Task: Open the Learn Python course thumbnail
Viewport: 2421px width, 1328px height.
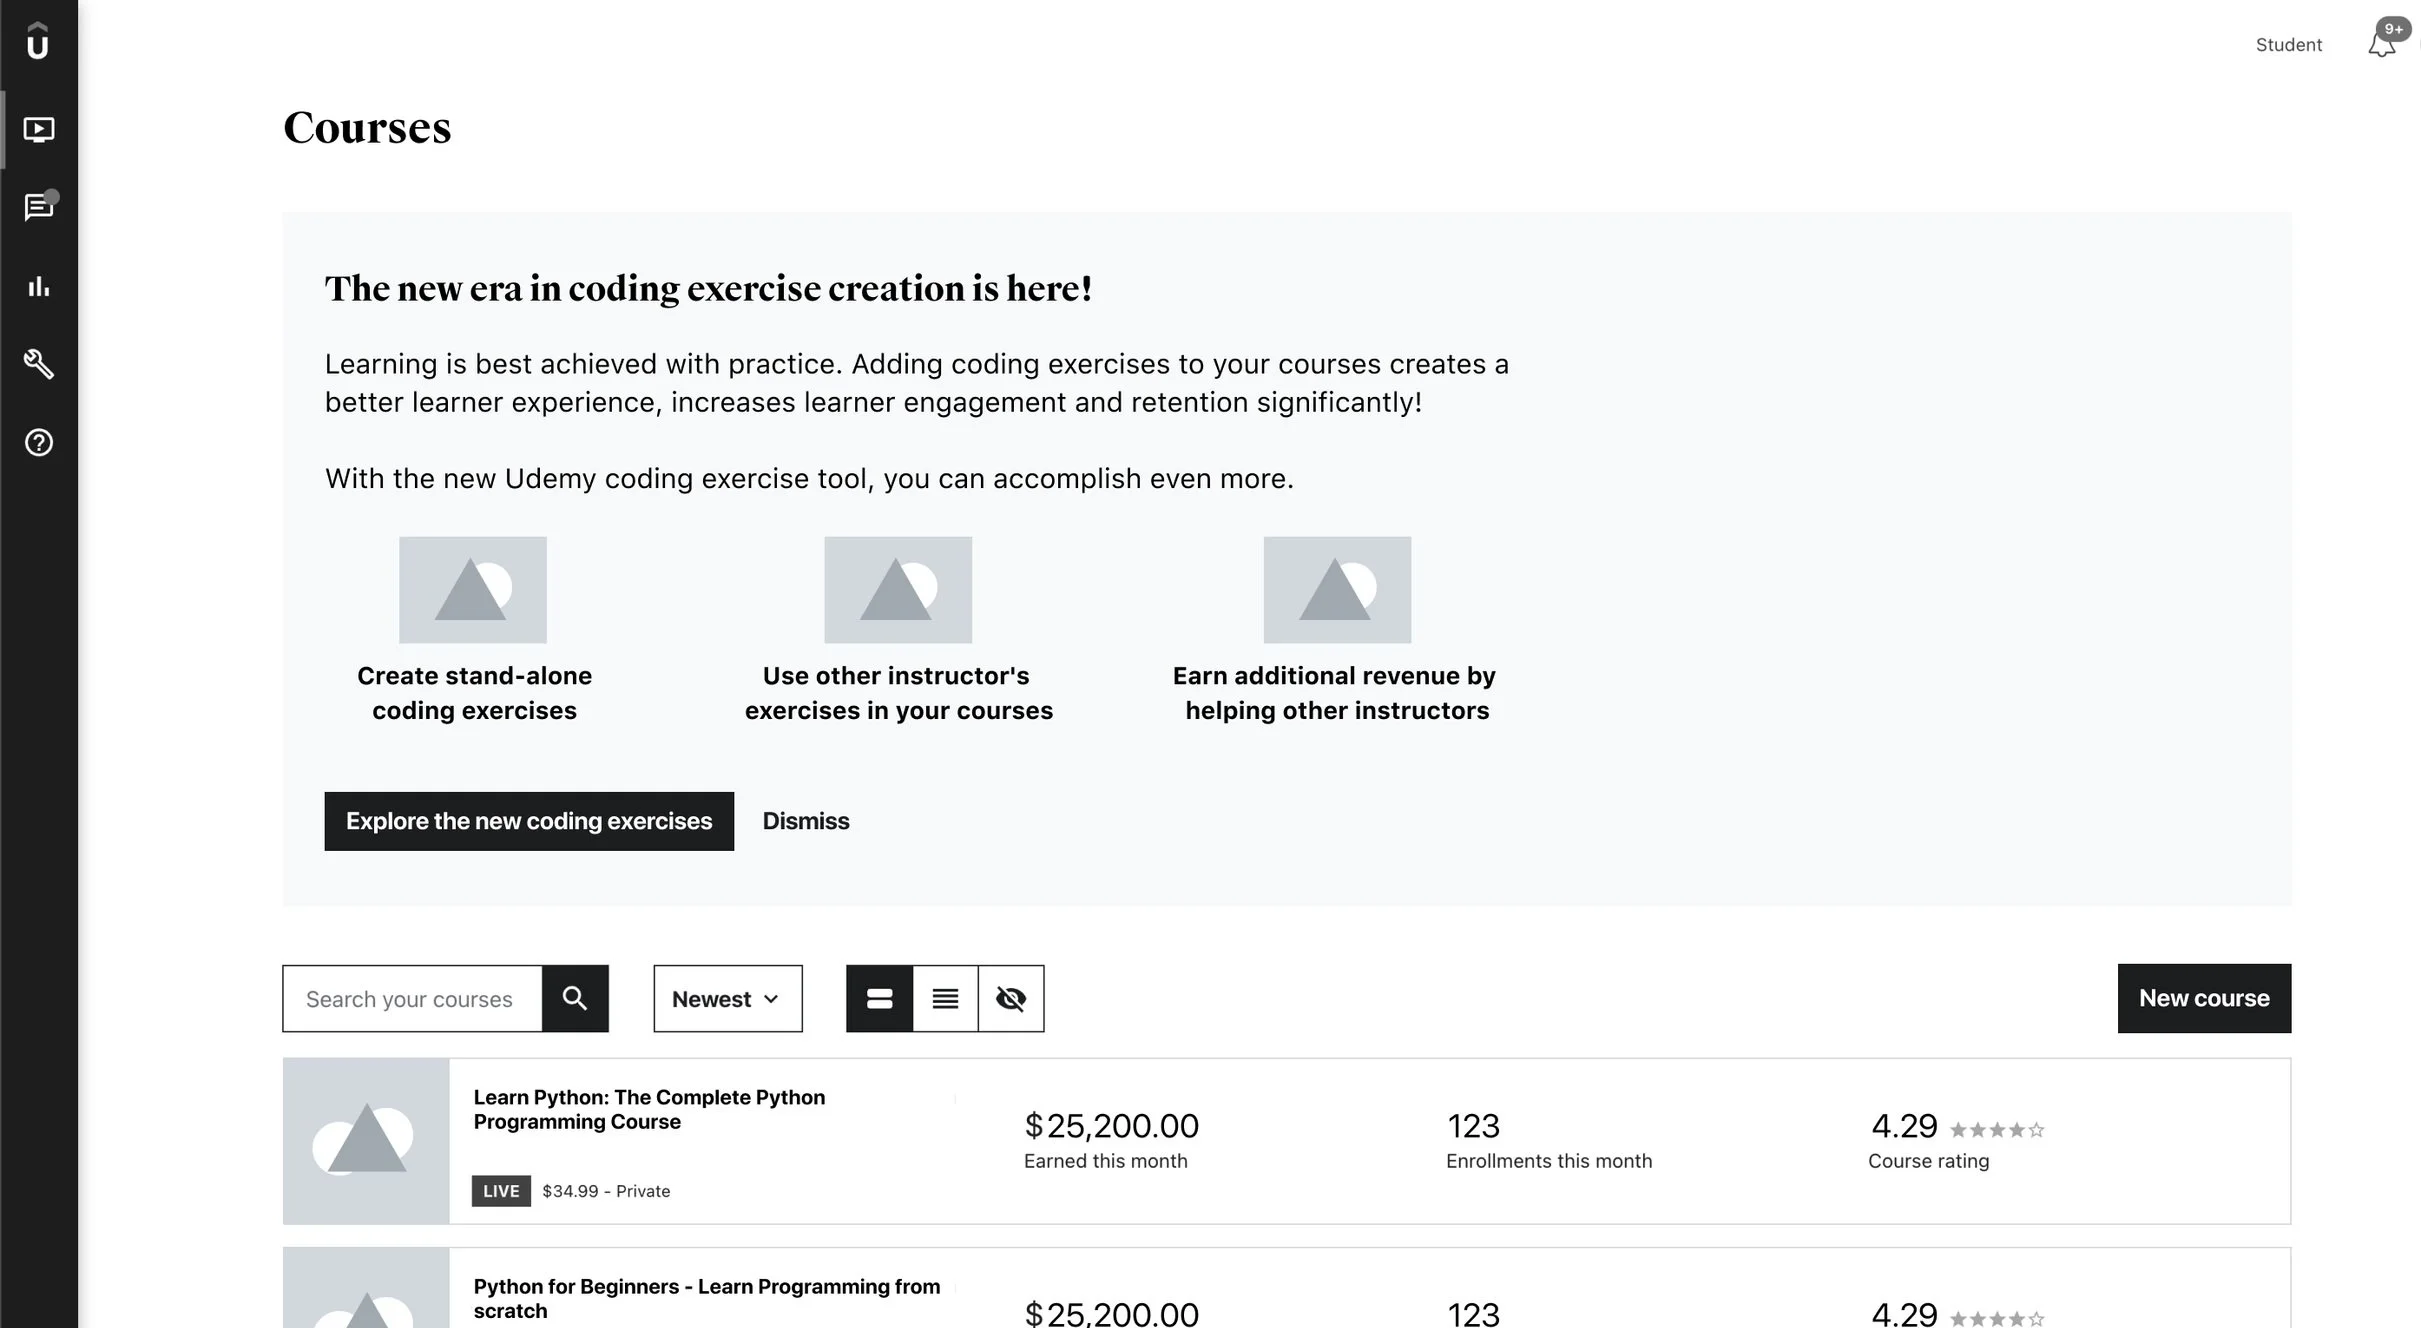Action: coord(366,1141)
